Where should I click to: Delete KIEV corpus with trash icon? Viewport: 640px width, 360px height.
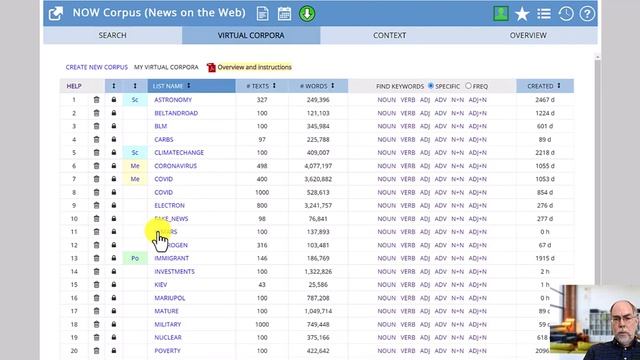click(96, 284)
